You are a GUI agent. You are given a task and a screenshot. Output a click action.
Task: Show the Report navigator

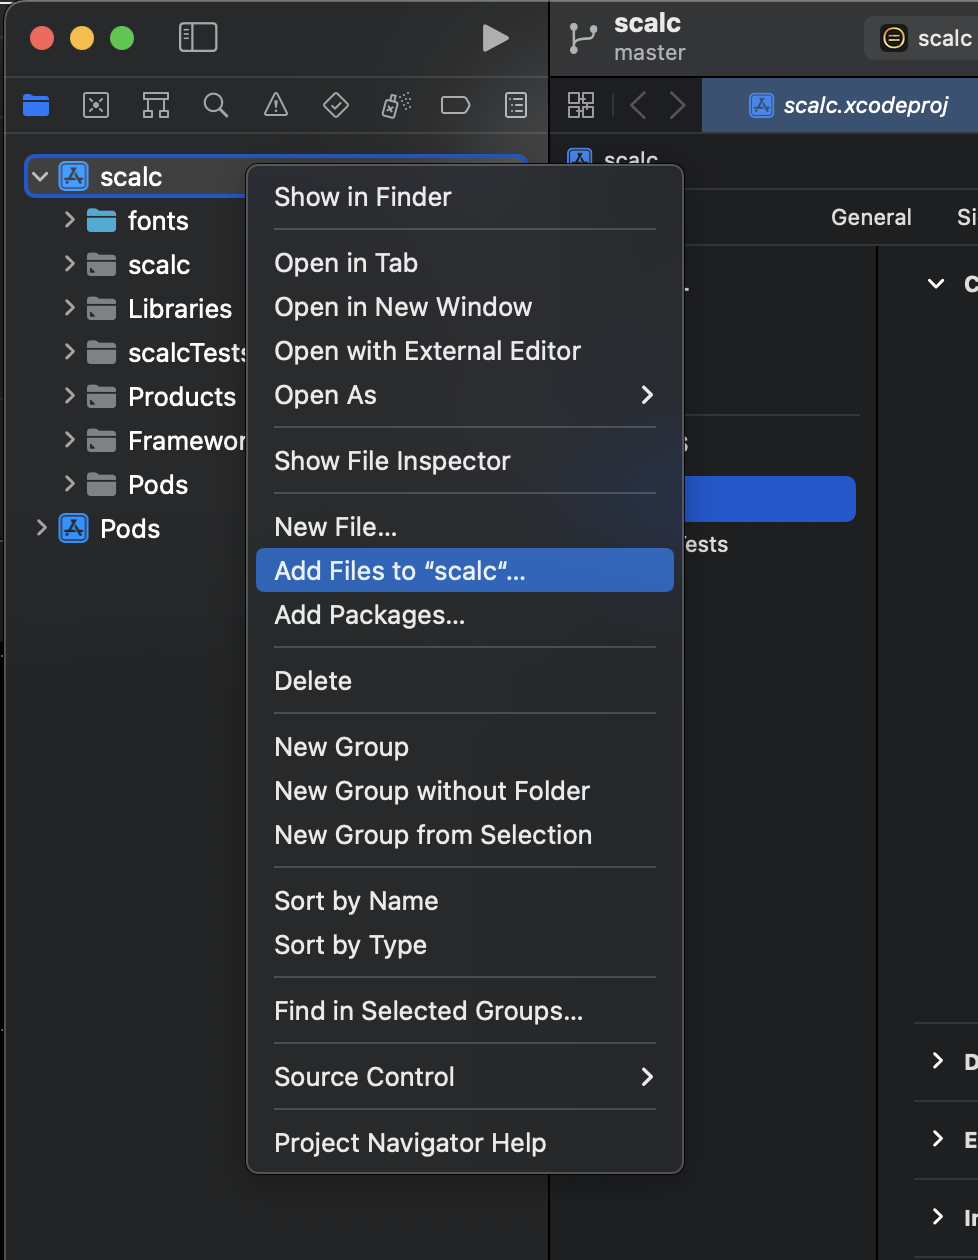point(516,105)
